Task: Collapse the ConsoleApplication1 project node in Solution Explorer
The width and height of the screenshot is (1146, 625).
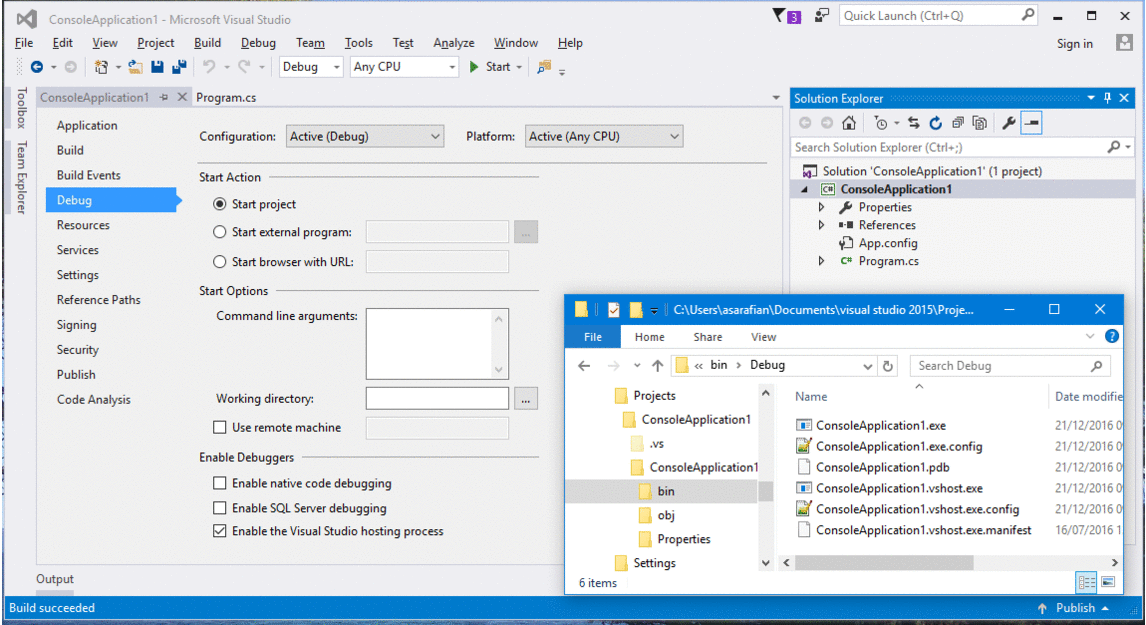Action: (805, 189)
